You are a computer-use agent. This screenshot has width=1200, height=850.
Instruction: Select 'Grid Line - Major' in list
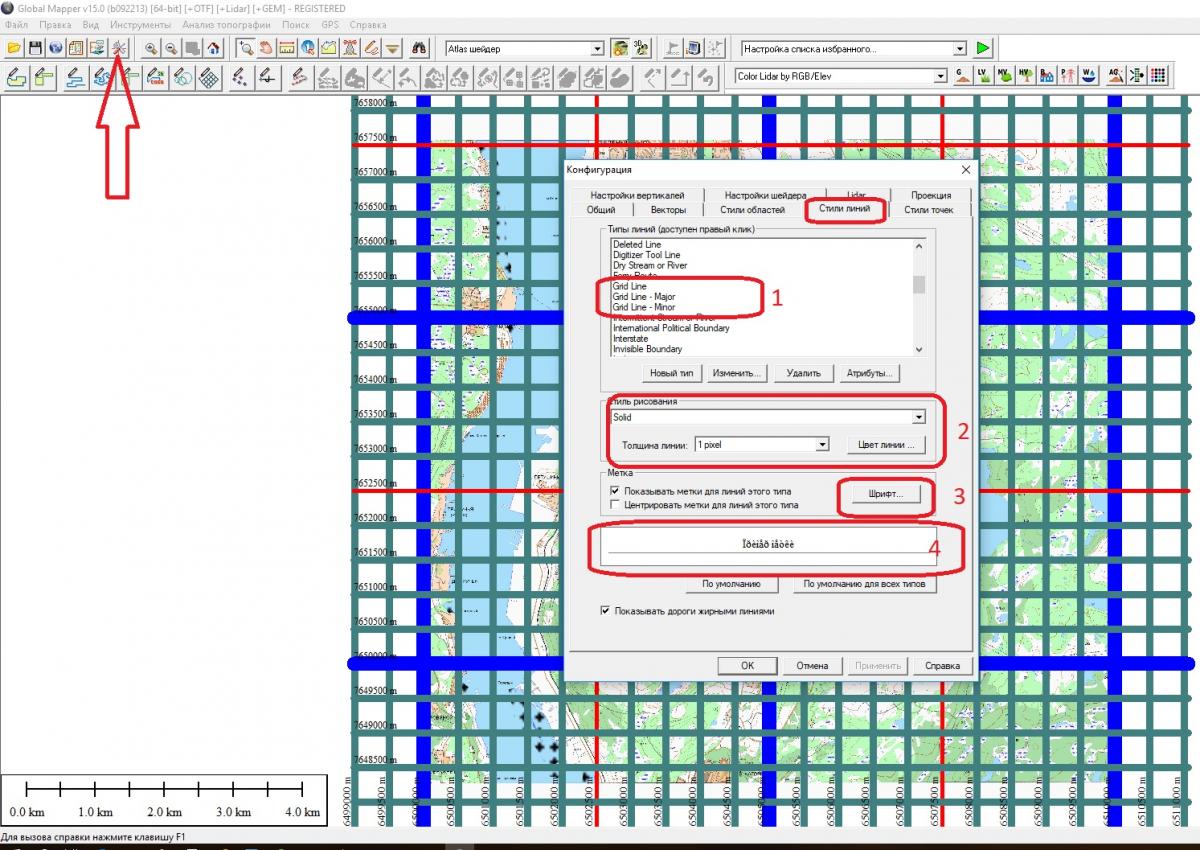(x=643, y=297)
